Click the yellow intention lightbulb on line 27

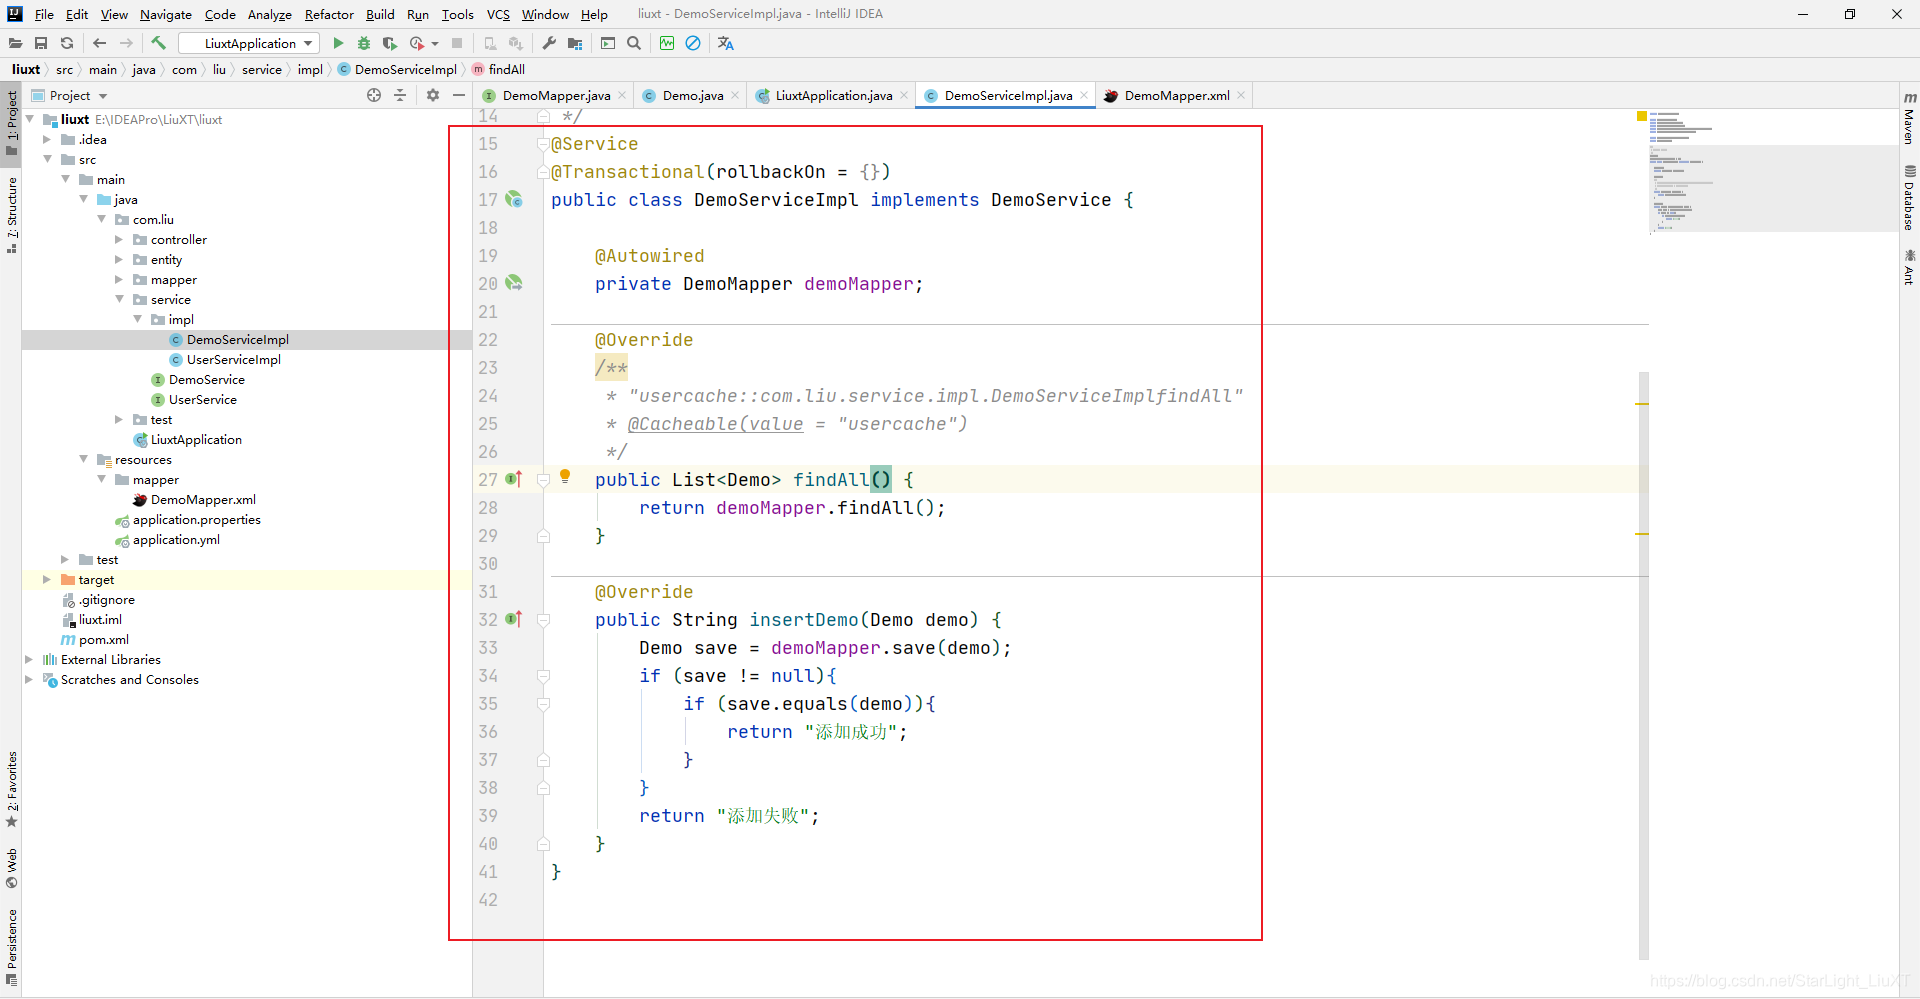click(x=565, y=477)
